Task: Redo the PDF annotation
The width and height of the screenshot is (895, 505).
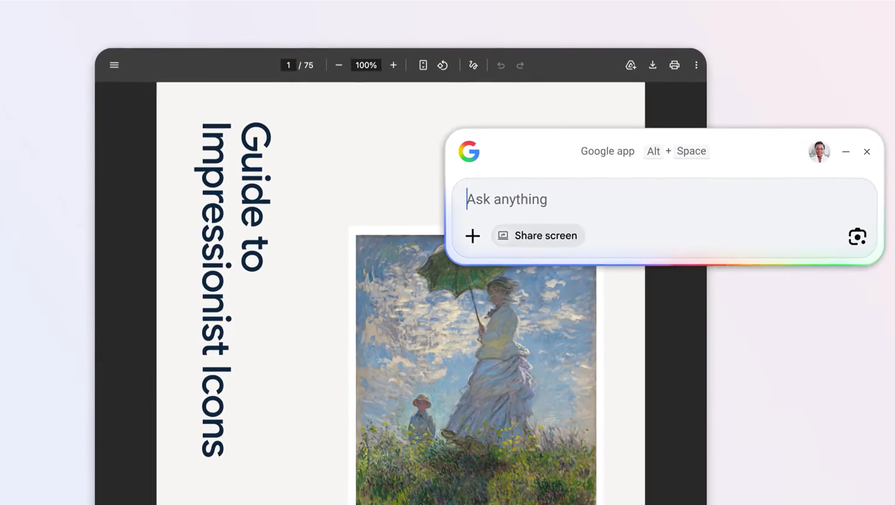Action: tap(520, 65)
